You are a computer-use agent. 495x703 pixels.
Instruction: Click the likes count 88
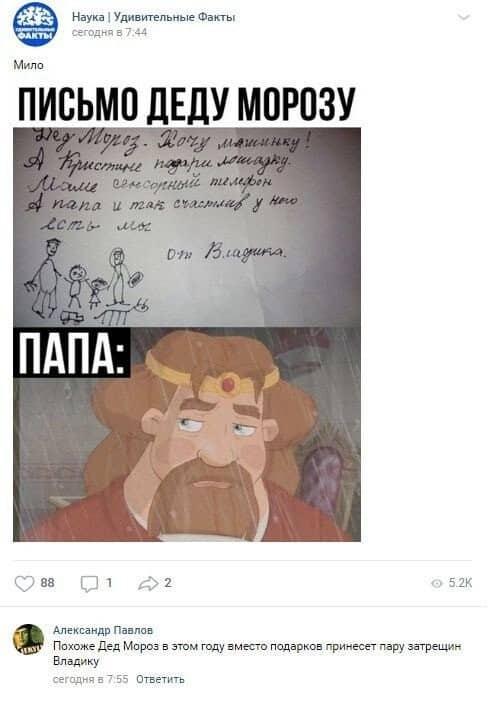(x=48, y=583)
